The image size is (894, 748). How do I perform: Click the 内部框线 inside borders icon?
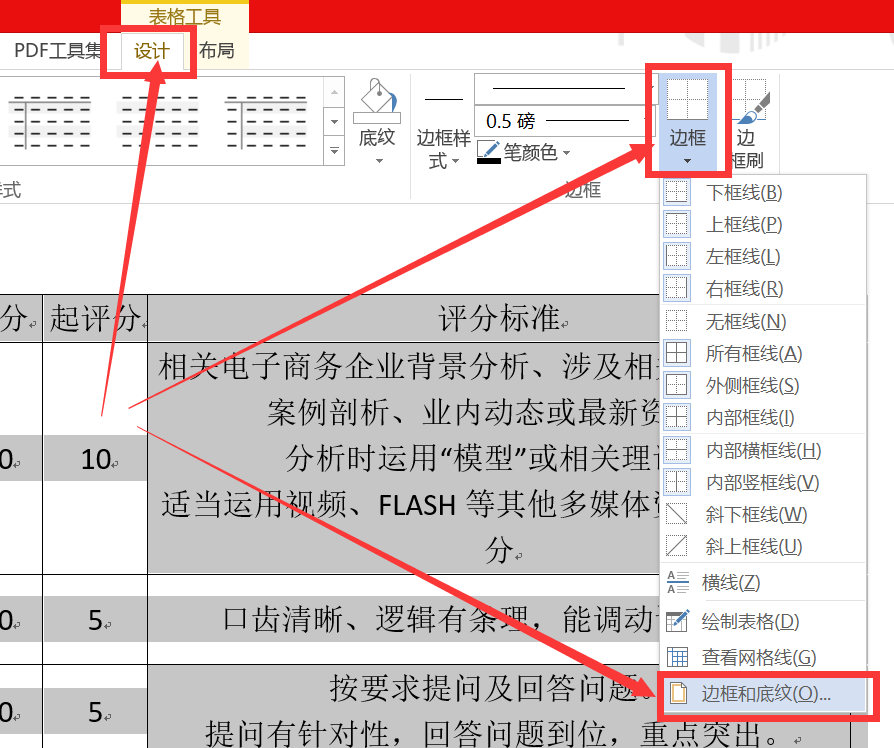(x=677, y=417)
